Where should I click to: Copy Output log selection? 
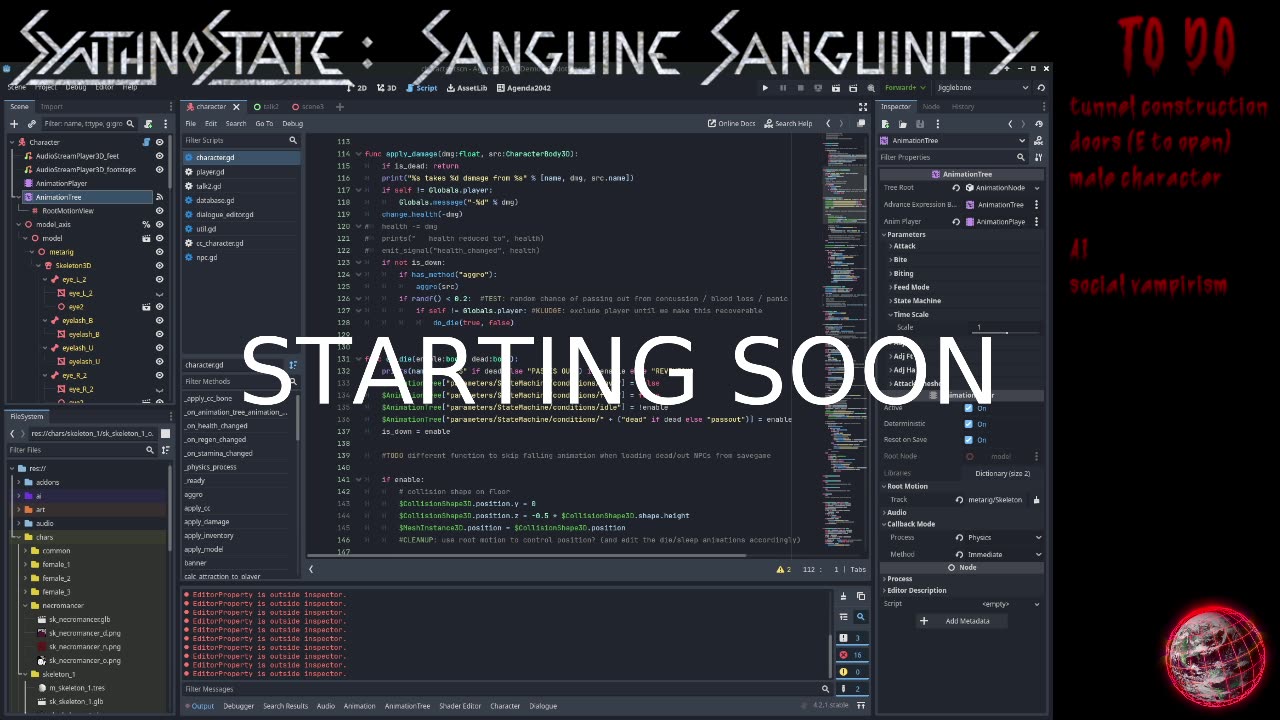click(860, 597)
